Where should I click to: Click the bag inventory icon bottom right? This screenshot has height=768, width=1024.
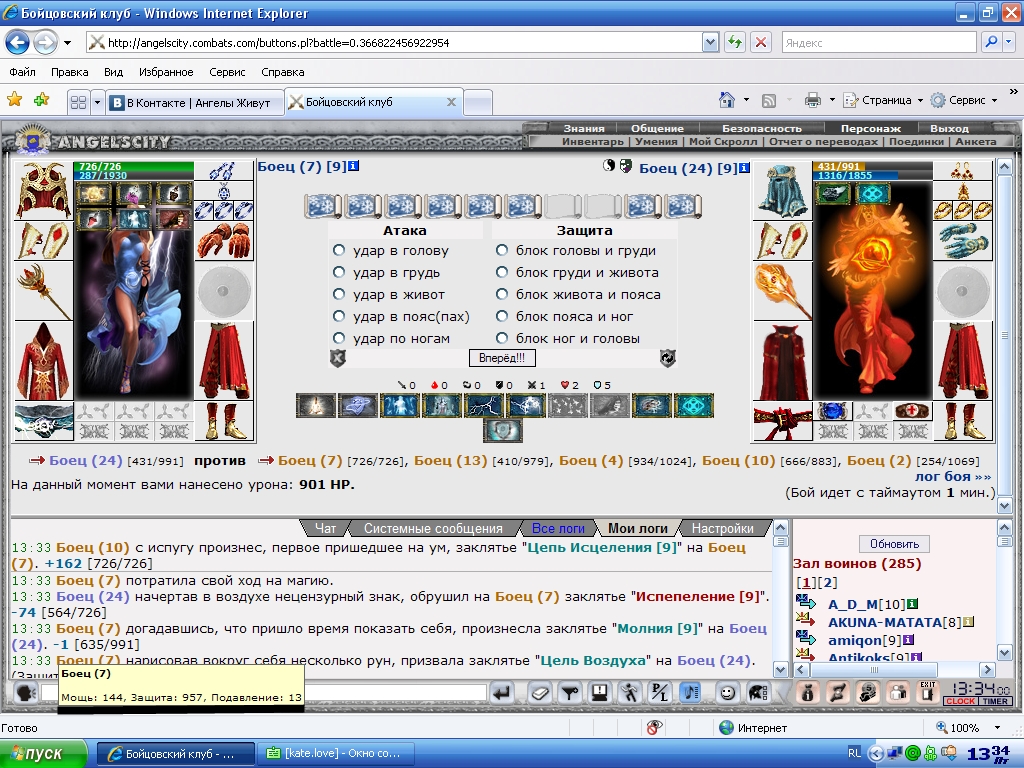coord(807,692)
